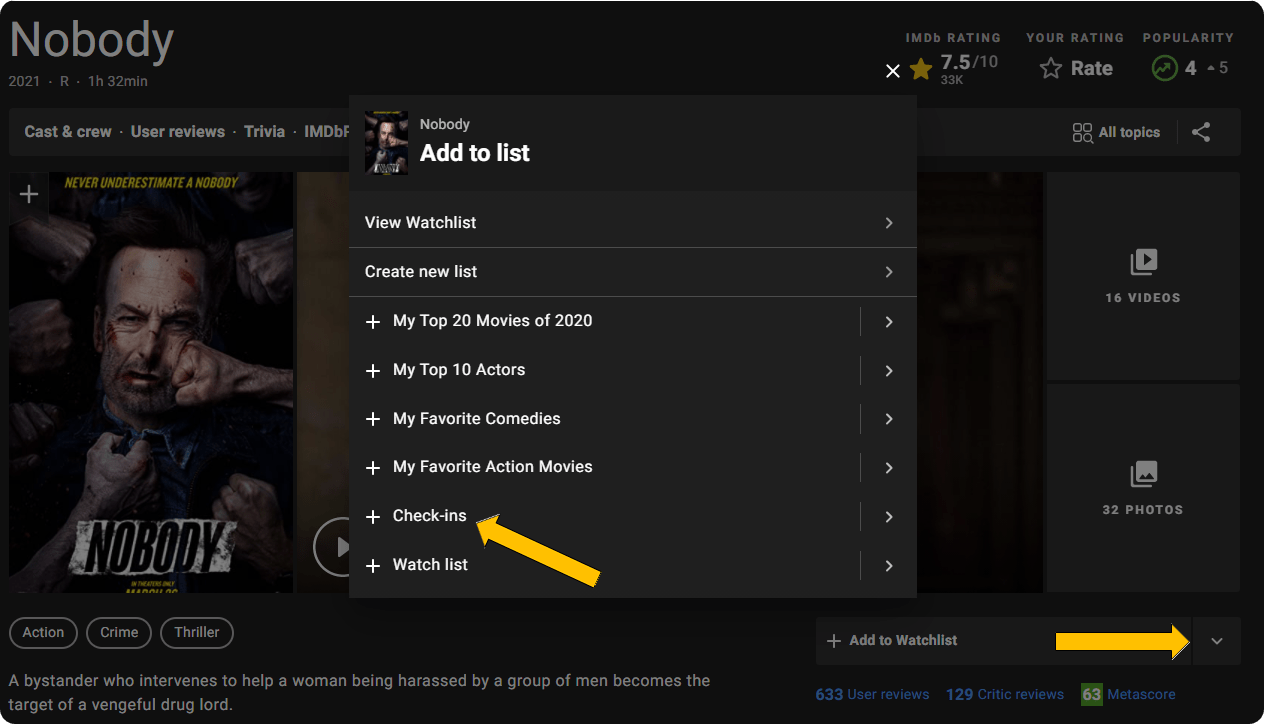
Task: Click the Rate star icon
Action: click(x=1050, y=68)
